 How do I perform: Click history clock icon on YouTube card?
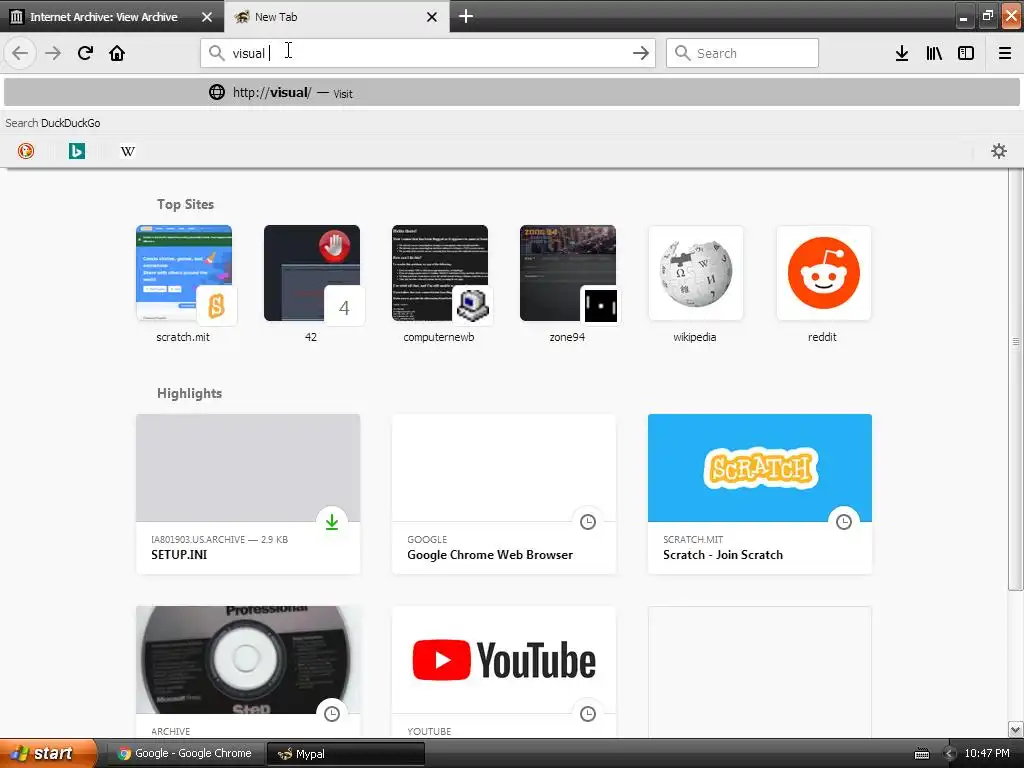pyautogui.click(x=588, y=714)
